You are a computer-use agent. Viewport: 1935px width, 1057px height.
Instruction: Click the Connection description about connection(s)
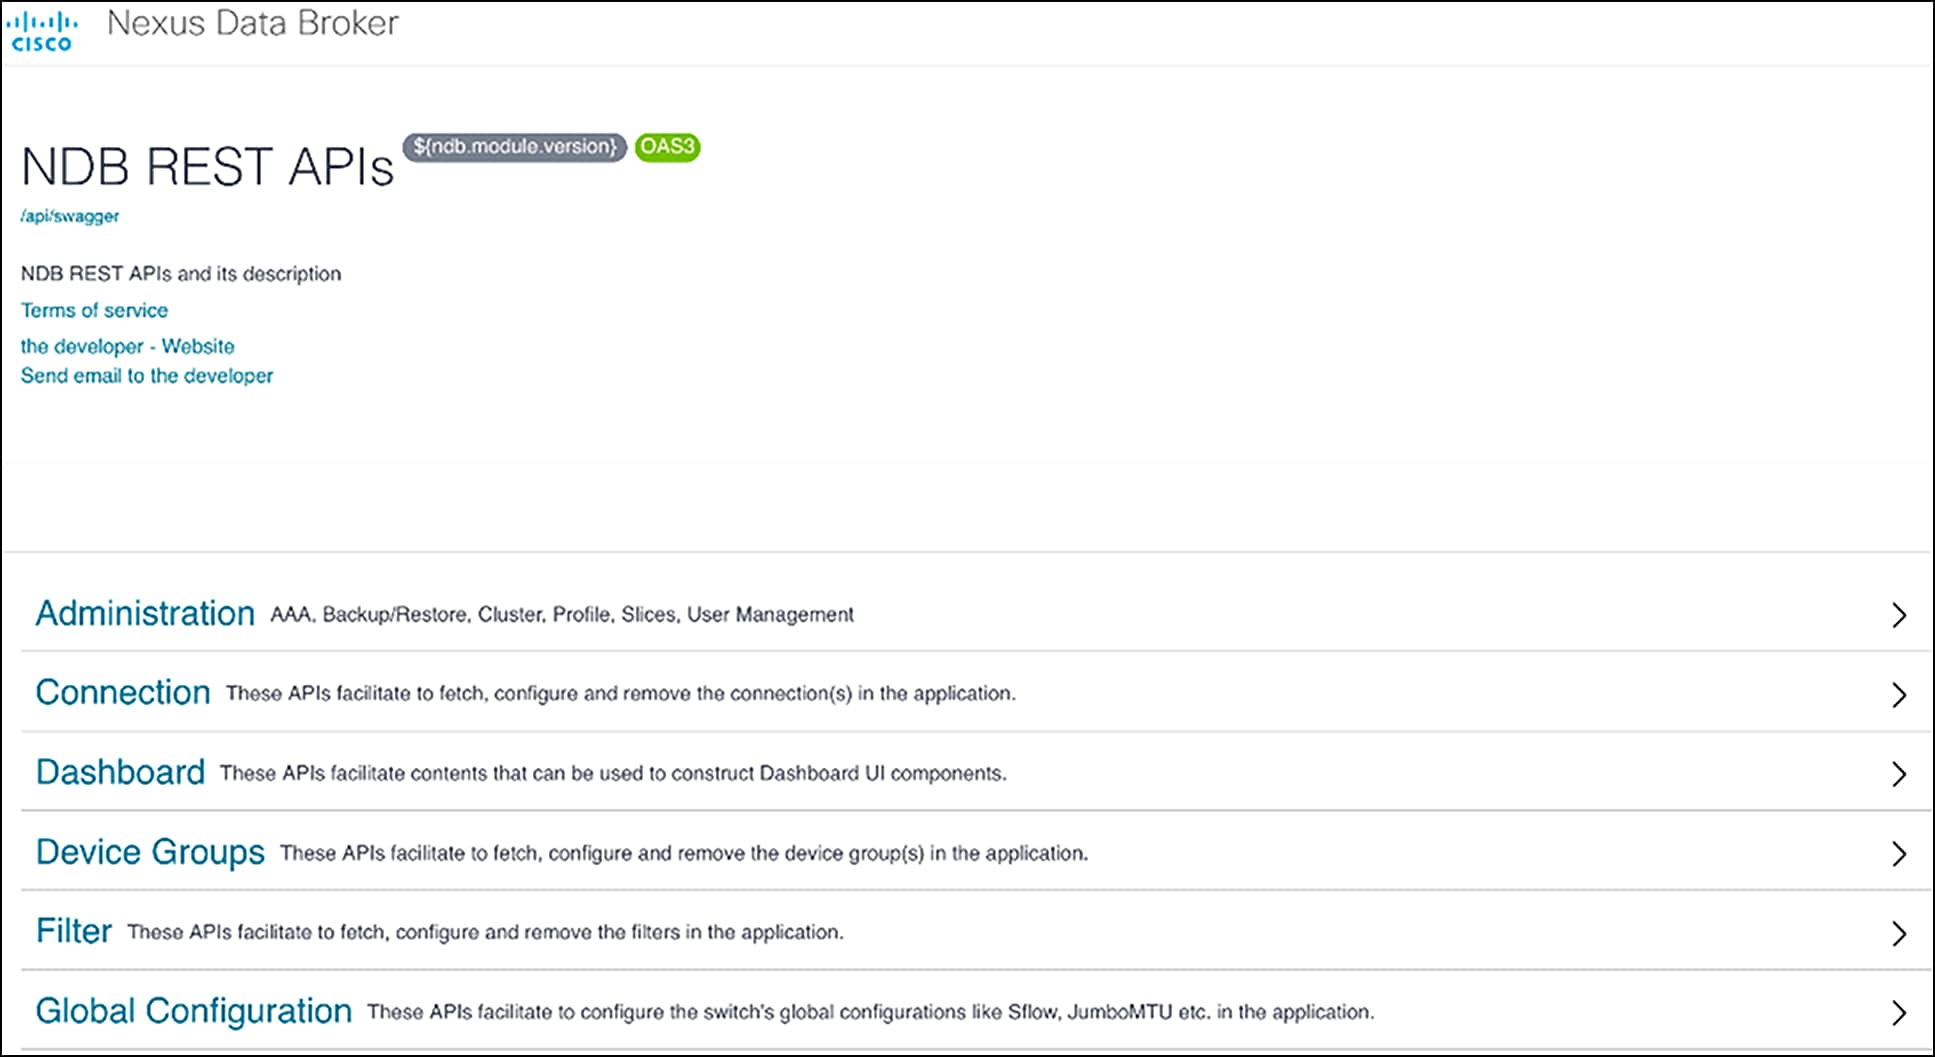[621, 694]
